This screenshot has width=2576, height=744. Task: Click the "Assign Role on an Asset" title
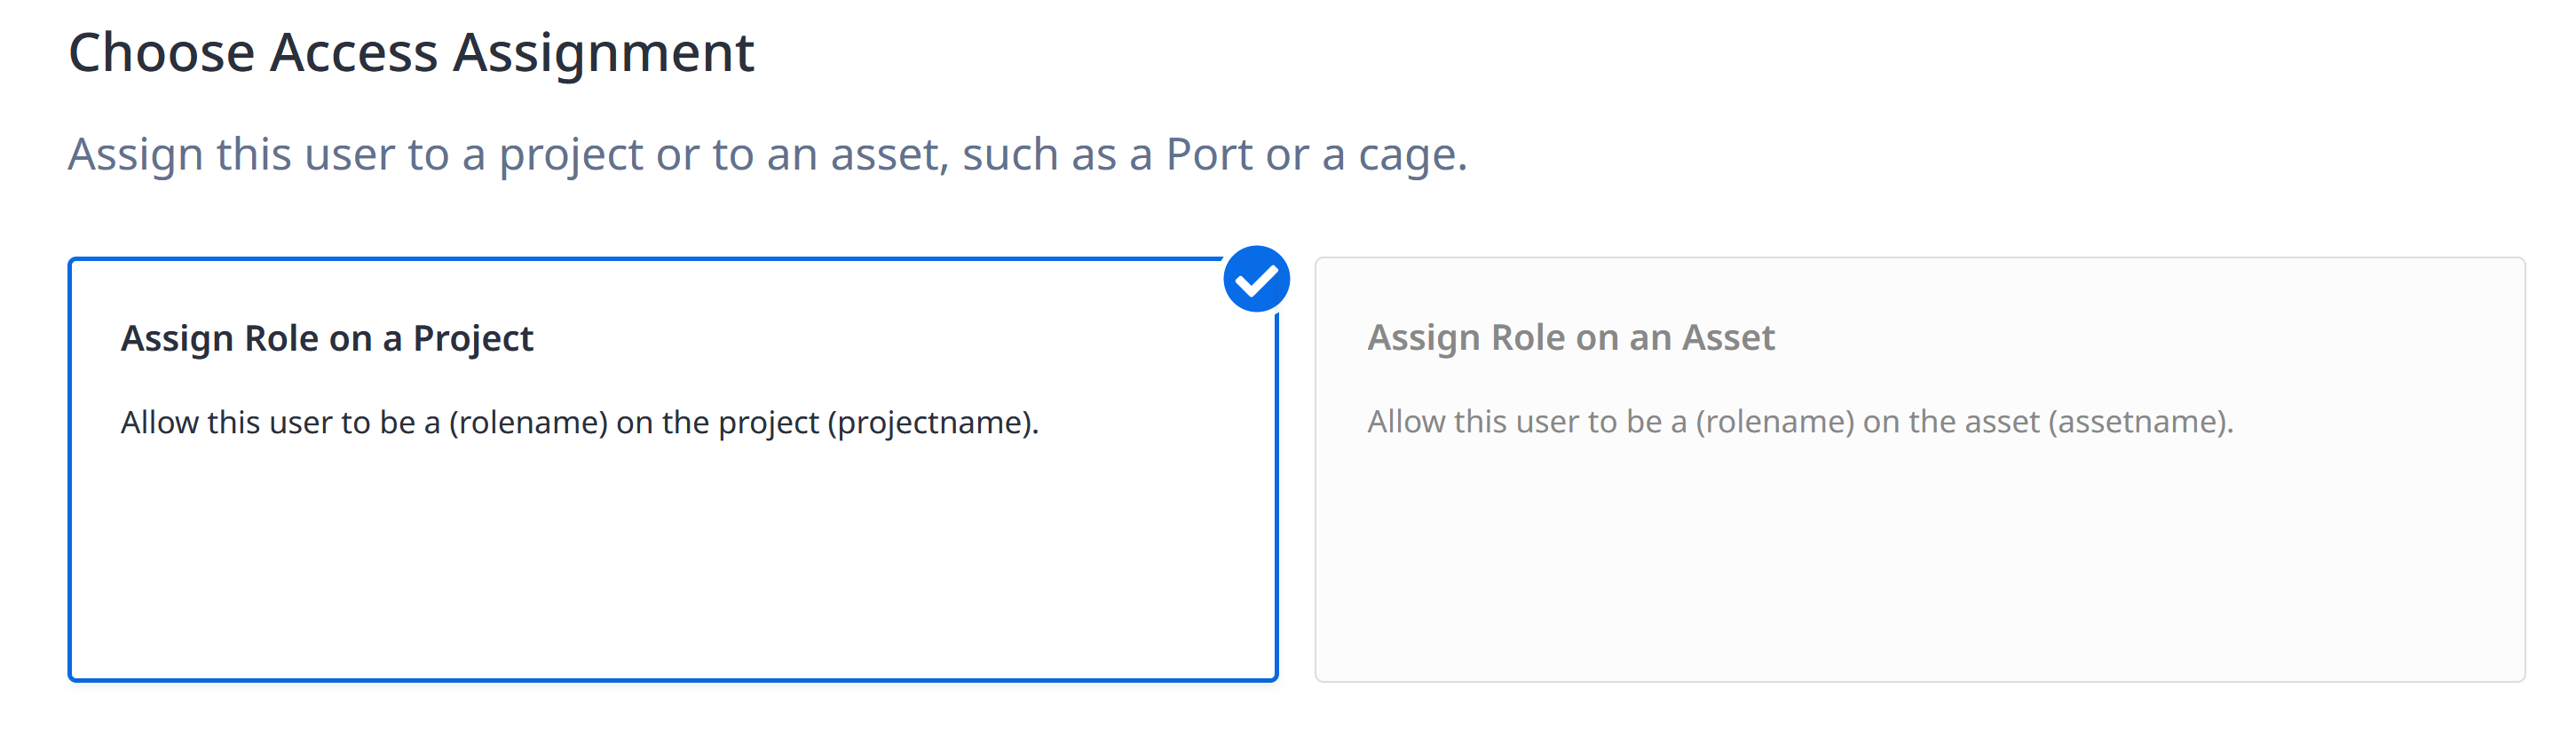click(1571, 338)
